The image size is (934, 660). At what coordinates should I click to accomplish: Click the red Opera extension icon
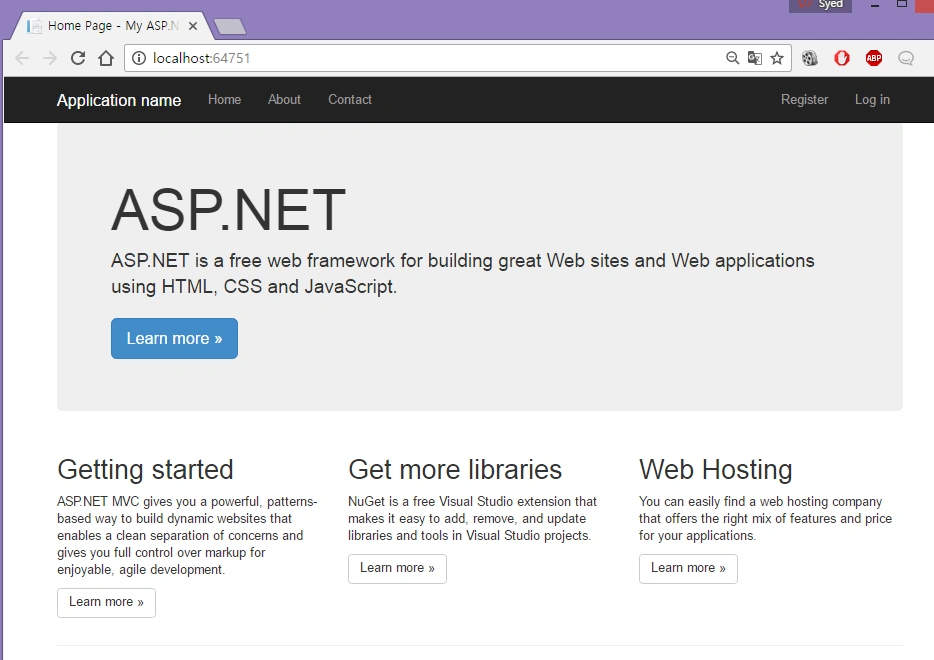point(842,58)
